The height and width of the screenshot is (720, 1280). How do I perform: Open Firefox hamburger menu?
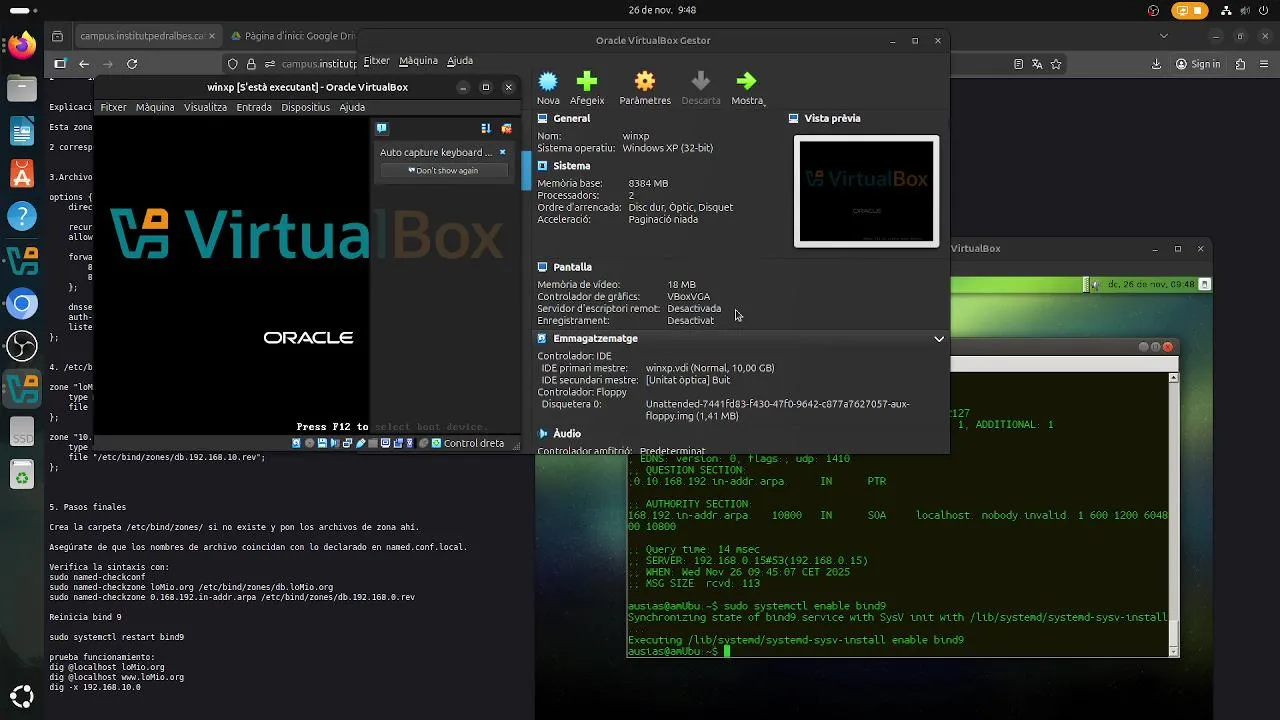(x=1263, y=64)
